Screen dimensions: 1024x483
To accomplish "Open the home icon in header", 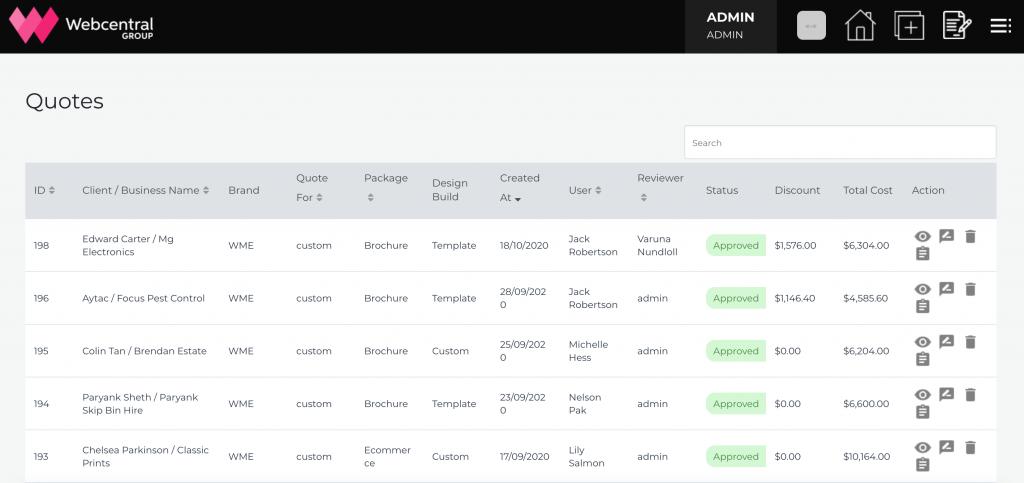I will pos(859,26).
